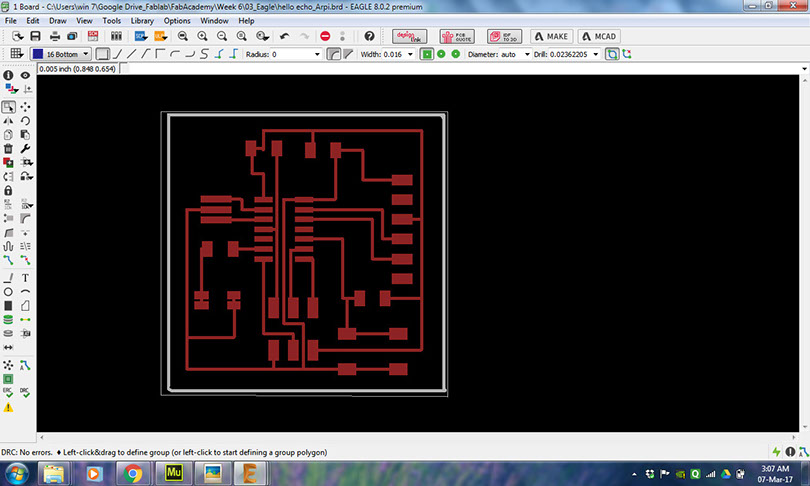Select the Route airwire tool

8,260
